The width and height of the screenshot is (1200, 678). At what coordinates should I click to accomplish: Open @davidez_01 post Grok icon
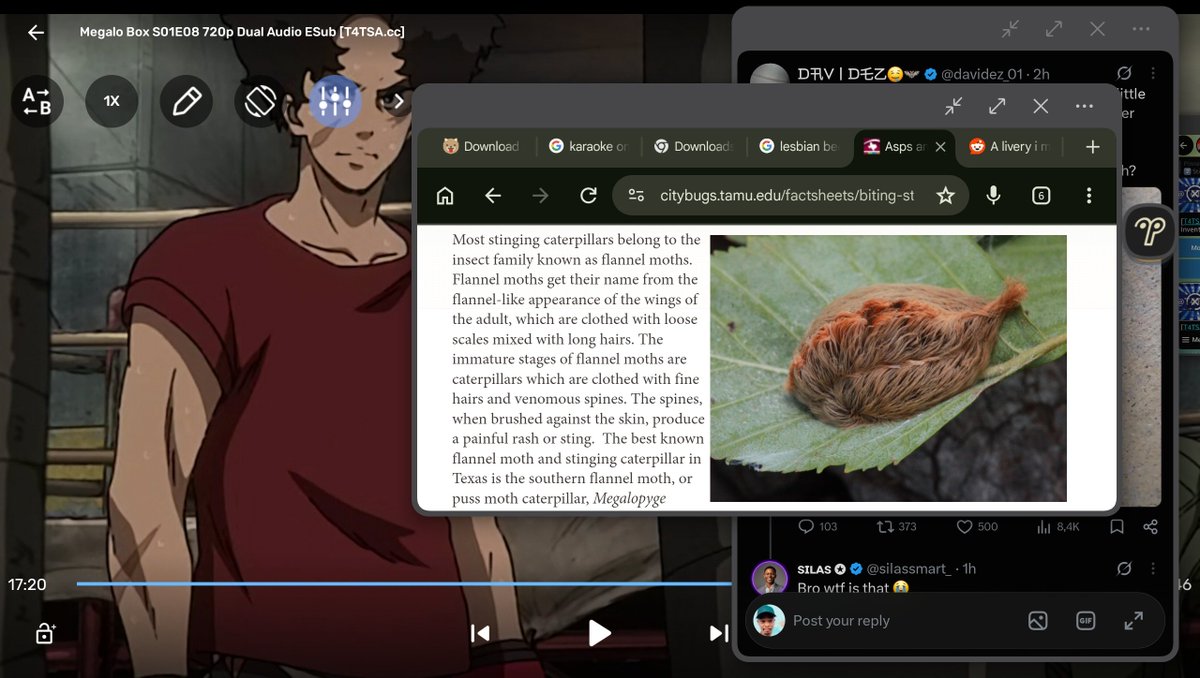pyautogui.click(x=1124, y=74)
